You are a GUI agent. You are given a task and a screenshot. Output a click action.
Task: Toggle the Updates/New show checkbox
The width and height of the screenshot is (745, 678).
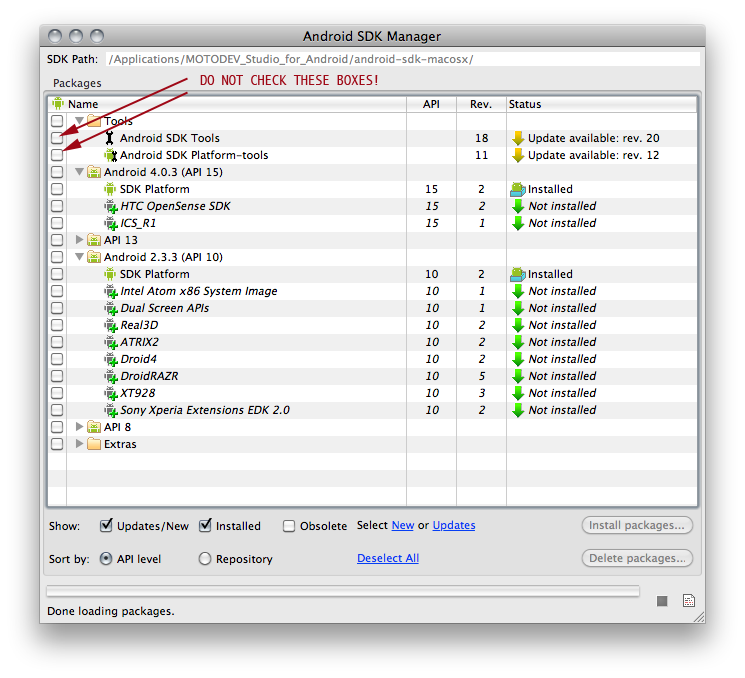tap(106, 525)
